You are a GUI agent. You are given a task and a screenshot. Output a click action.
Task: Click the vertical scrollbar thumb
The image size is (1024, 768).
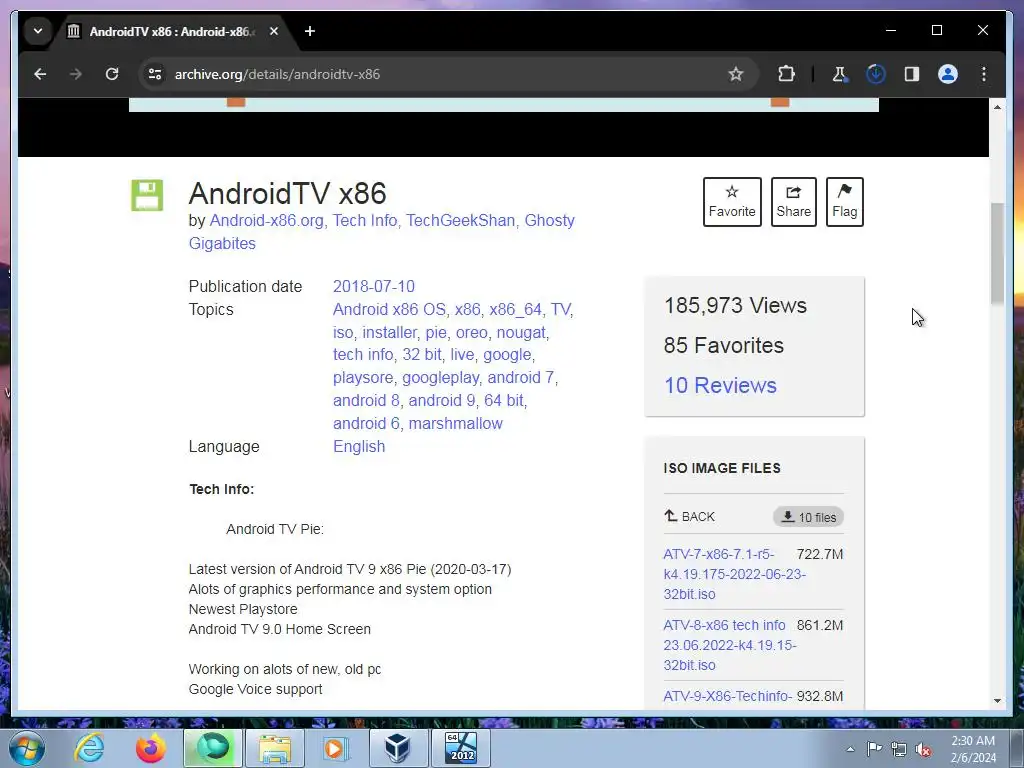click(997, 253)
